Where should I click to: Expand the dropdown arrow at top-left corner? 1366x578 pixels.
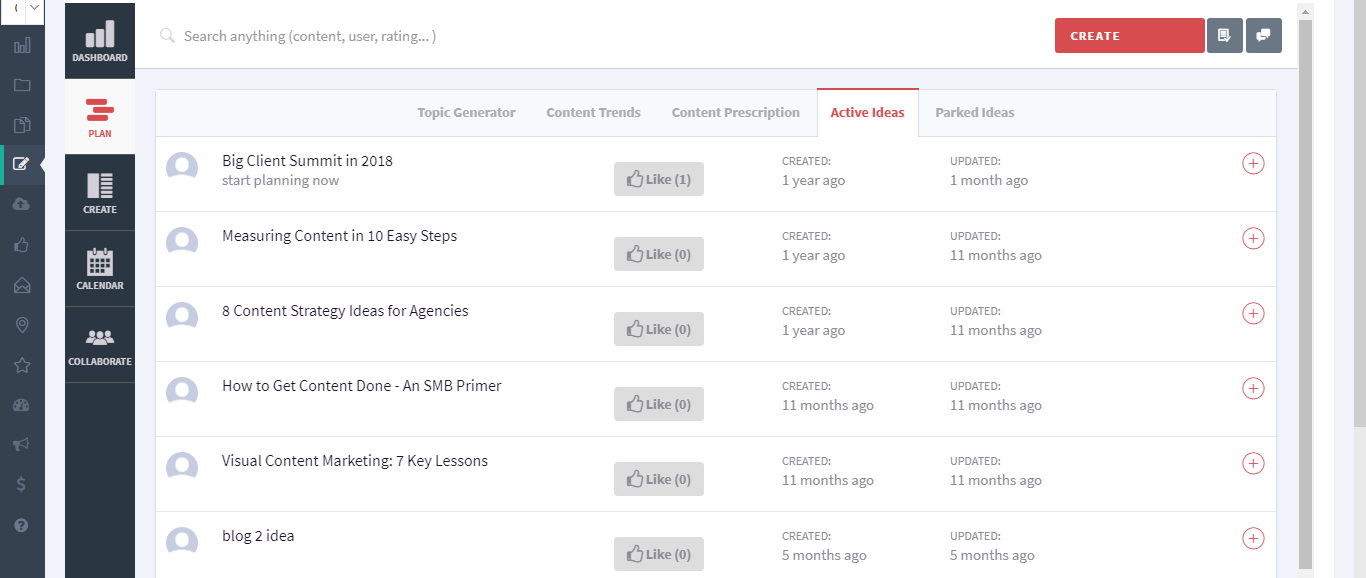(x=35, y=9)
